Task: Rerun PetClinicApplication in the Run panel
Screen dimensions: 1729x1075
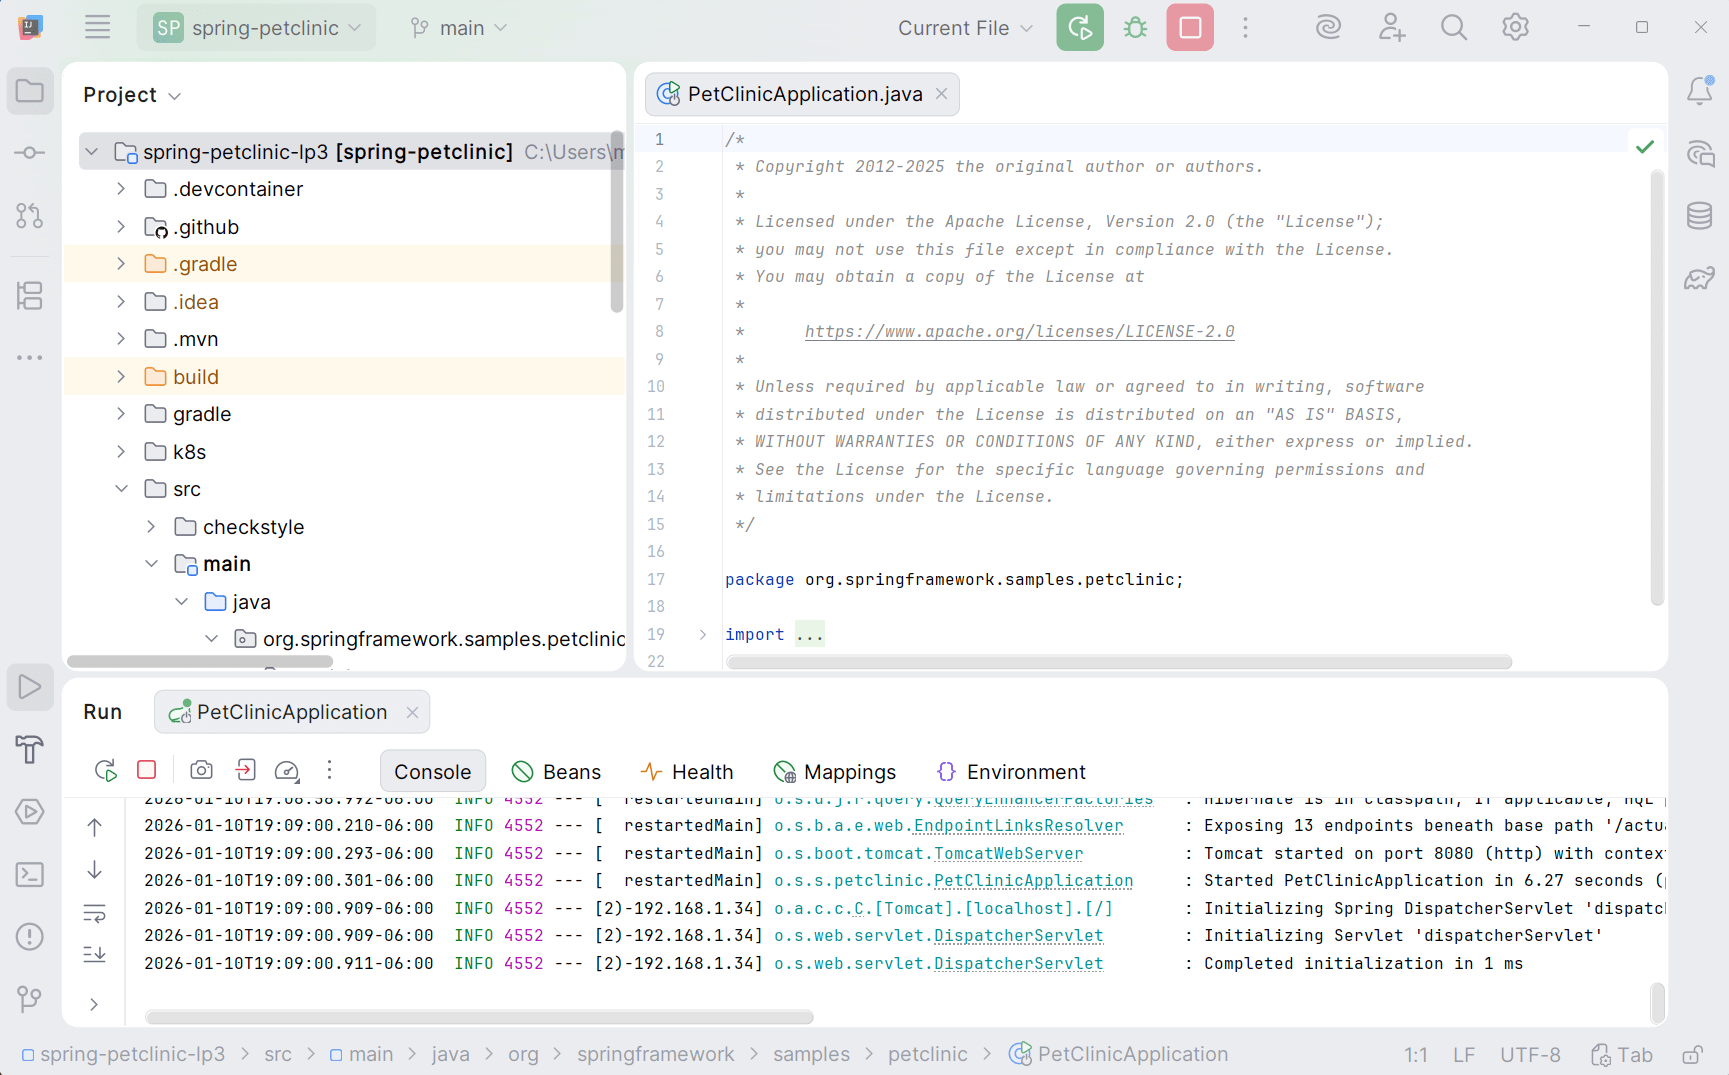Action: coord(105,770)
